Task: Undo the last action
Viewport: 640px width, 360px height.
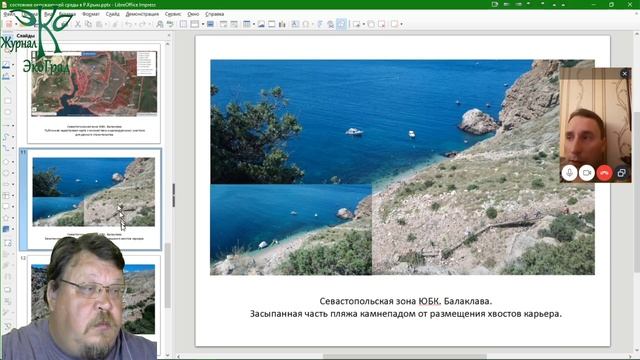Action: click(x=128, y=24)
